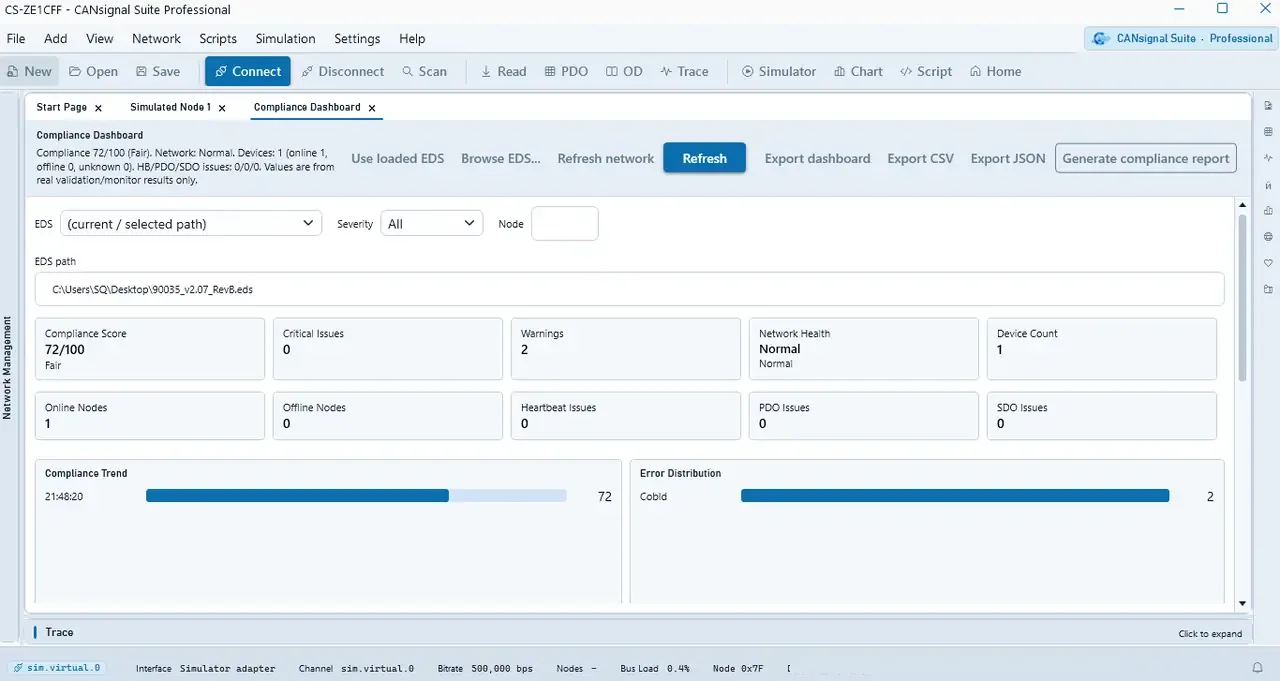Save the project with the Save toolbar button
Viewport: 1280px width, 681px height.
[x=158, y=71]
